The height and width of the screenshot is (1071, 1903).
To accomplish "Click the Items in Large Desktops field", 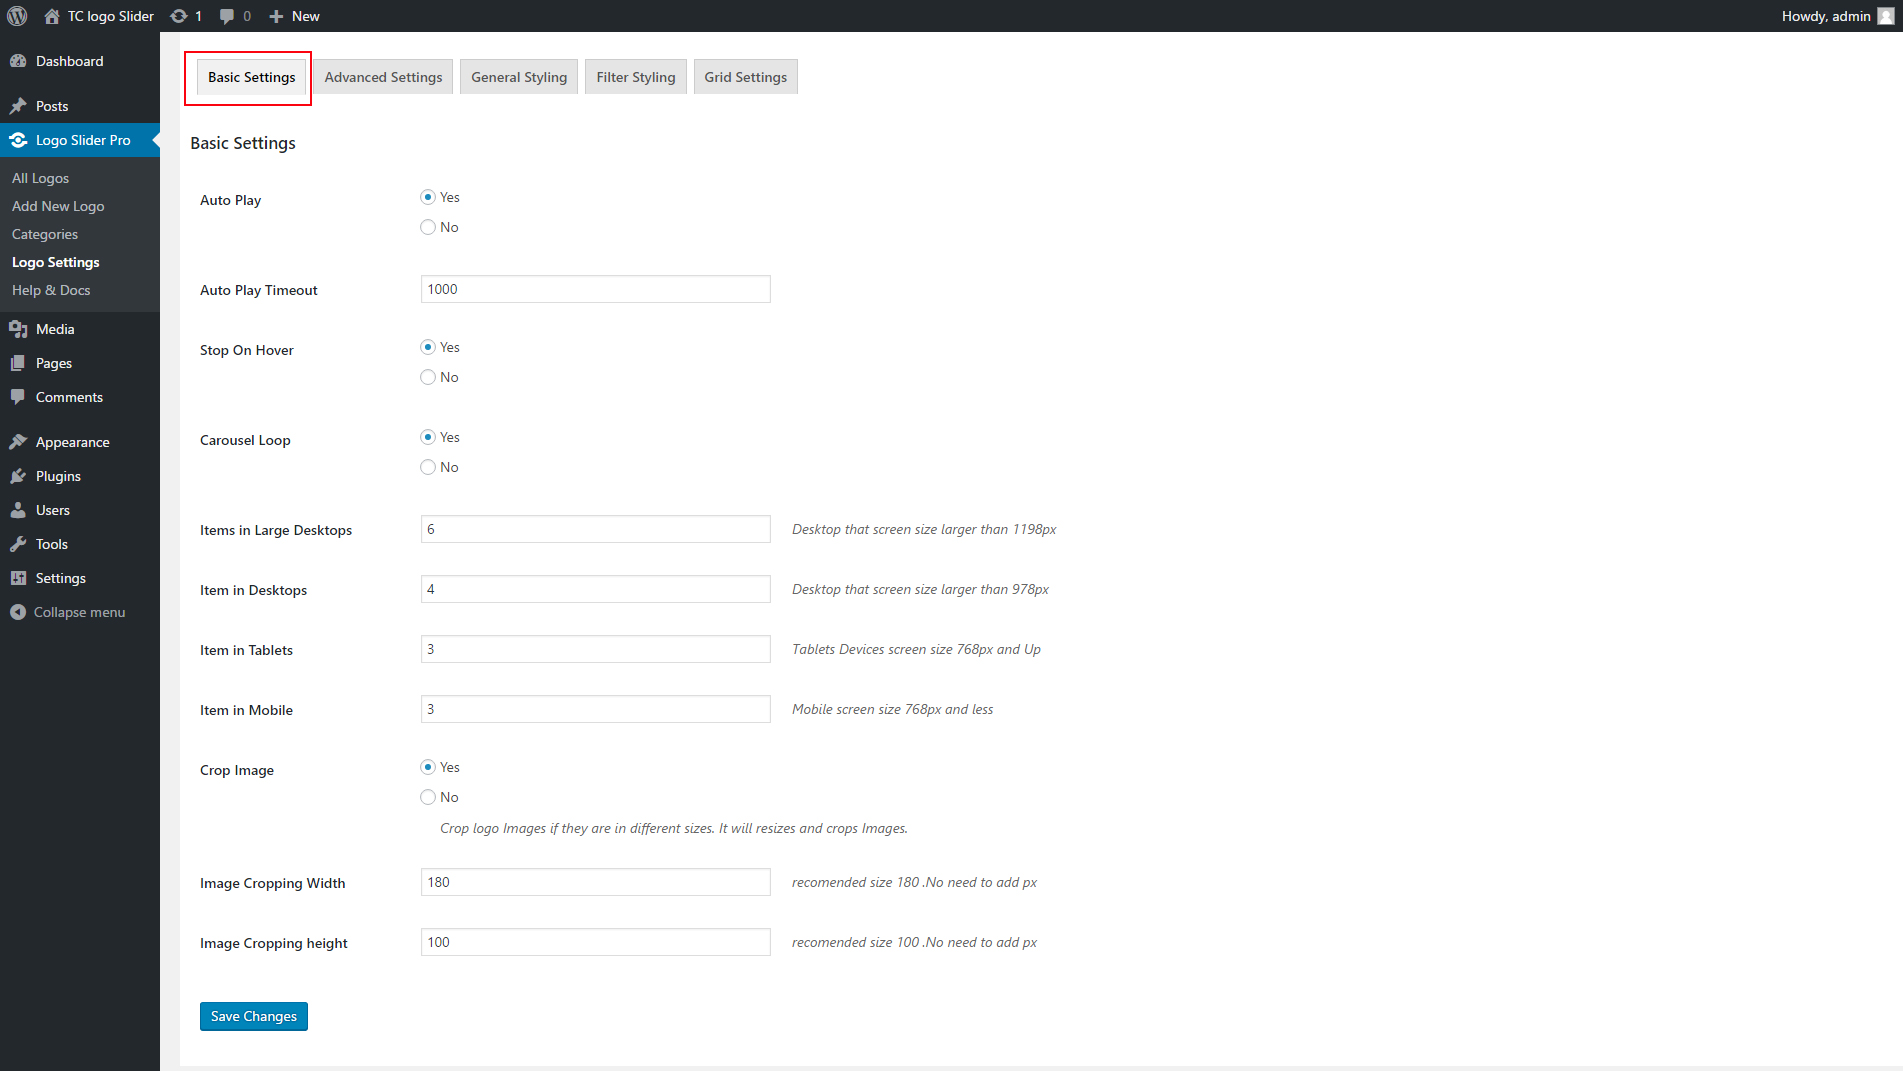I will click(596, 529).
